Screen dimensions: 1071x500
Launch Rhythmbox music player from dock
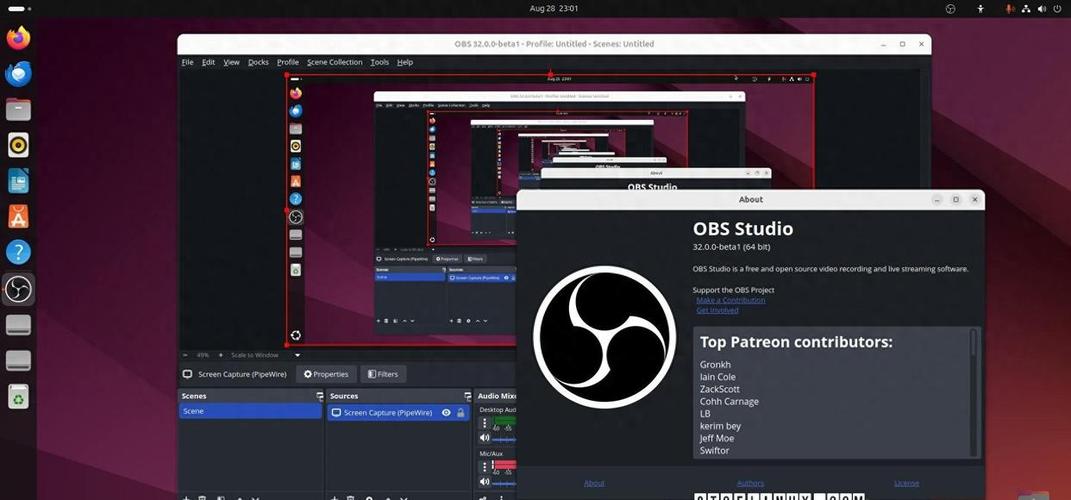(18, 145)
